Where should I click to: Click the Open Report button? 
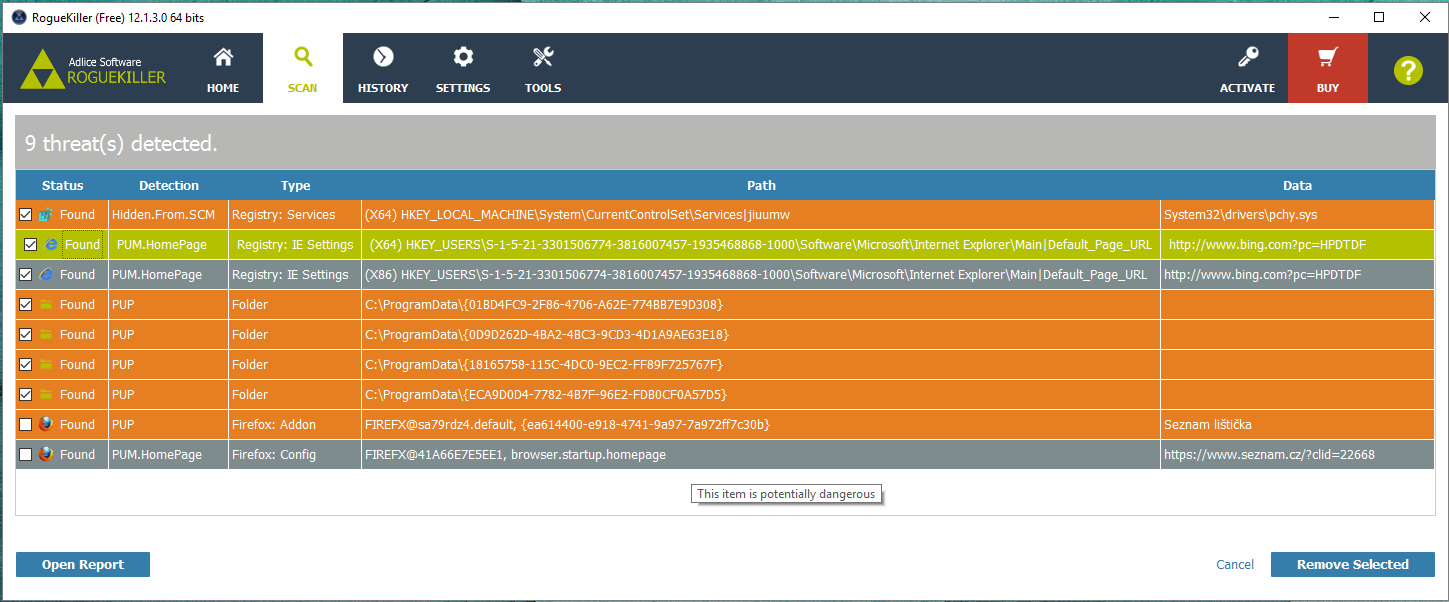(x=83, y=565)
